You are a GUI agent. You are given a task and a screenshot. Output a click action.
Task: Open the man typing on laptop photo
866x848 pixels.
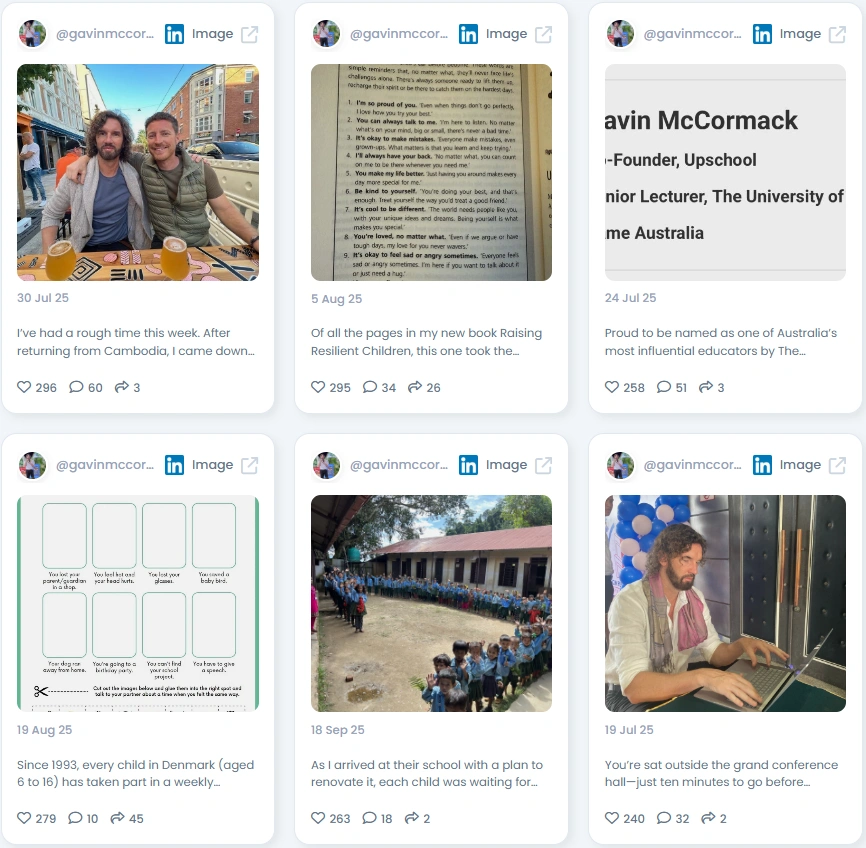coord(725,603)
